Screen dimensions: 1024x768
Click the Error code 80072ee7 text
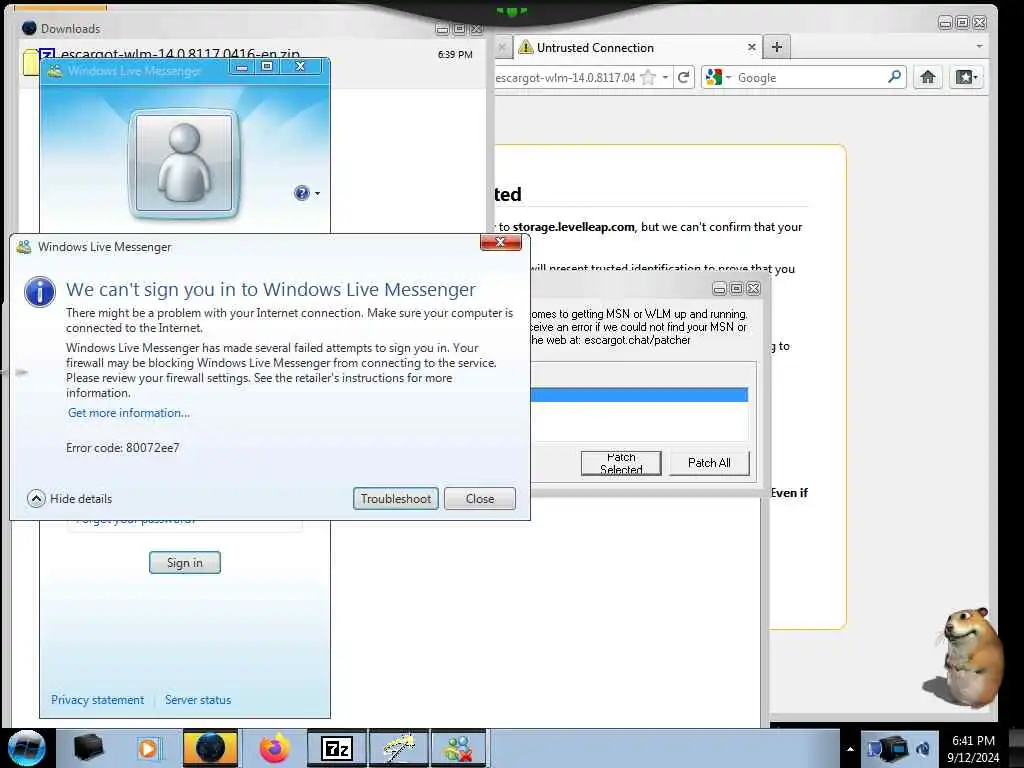coord(123,448)
